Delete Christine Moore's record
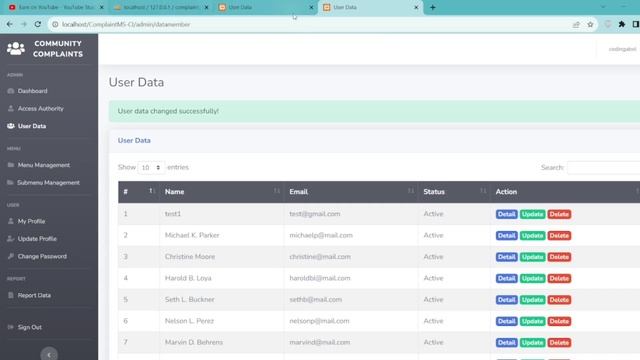This screenshot has width=640, height=360. 559,257
